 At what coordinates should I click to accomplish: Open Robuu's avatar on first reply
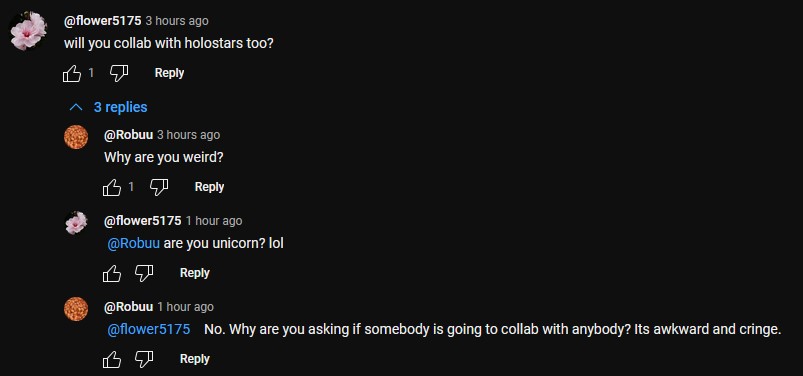76,137
